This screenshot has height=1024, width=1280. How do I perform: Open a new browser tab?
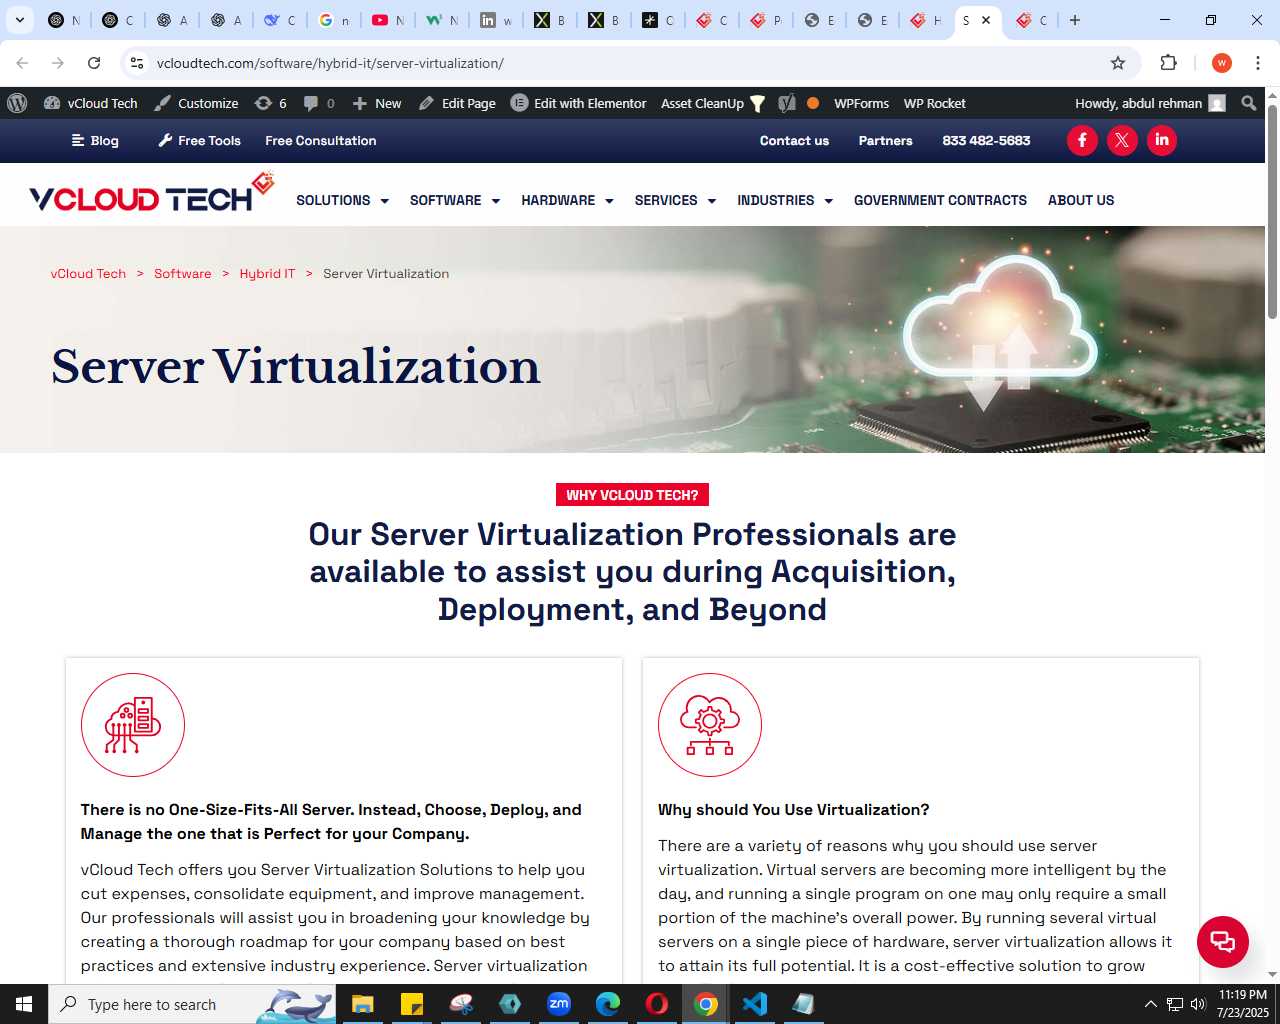[1075, 20]
